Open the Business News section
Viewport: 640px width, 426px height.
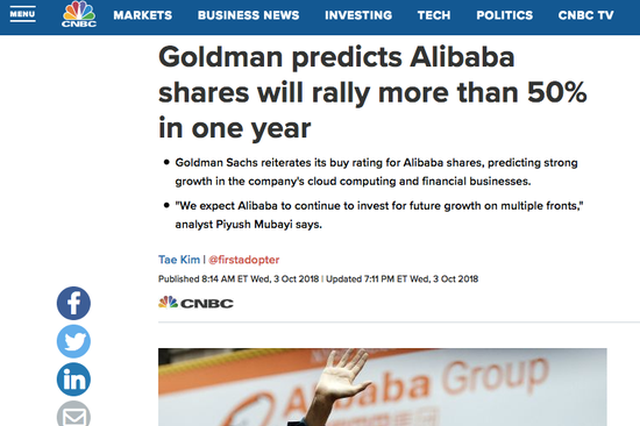[248, 16]
